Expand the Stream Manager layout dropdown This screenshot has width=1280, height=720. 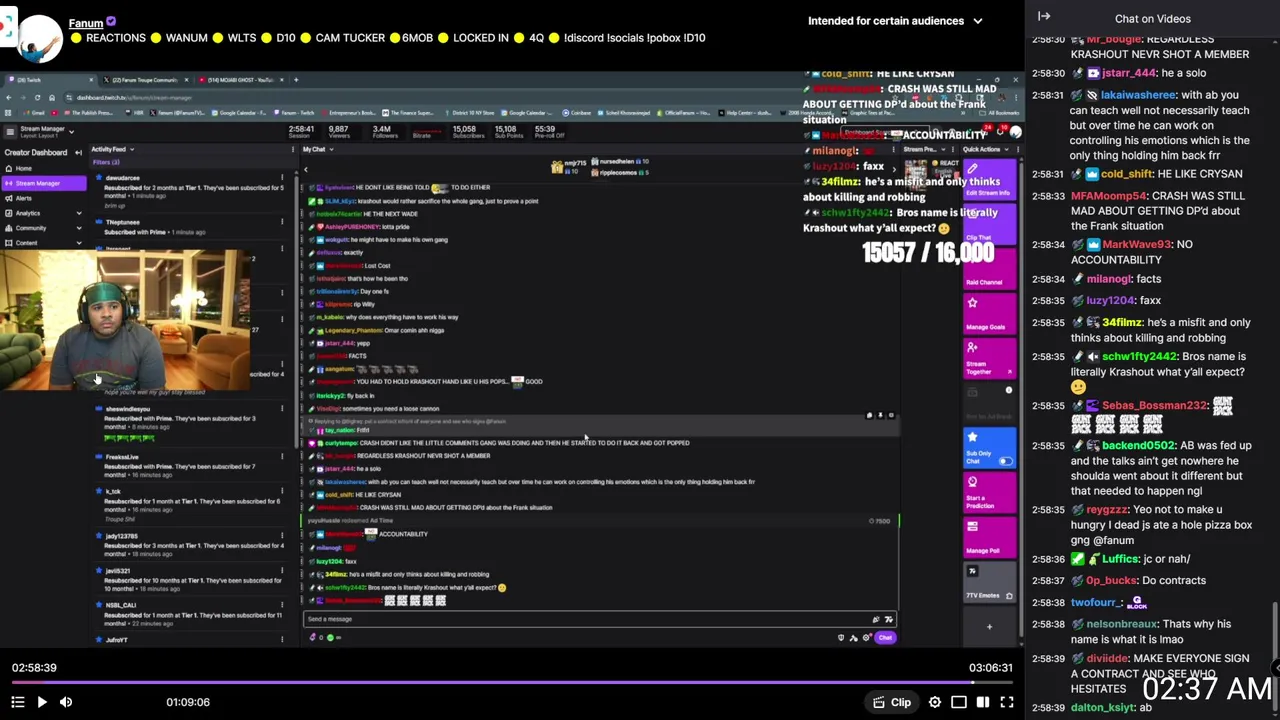tap(71, 131)
